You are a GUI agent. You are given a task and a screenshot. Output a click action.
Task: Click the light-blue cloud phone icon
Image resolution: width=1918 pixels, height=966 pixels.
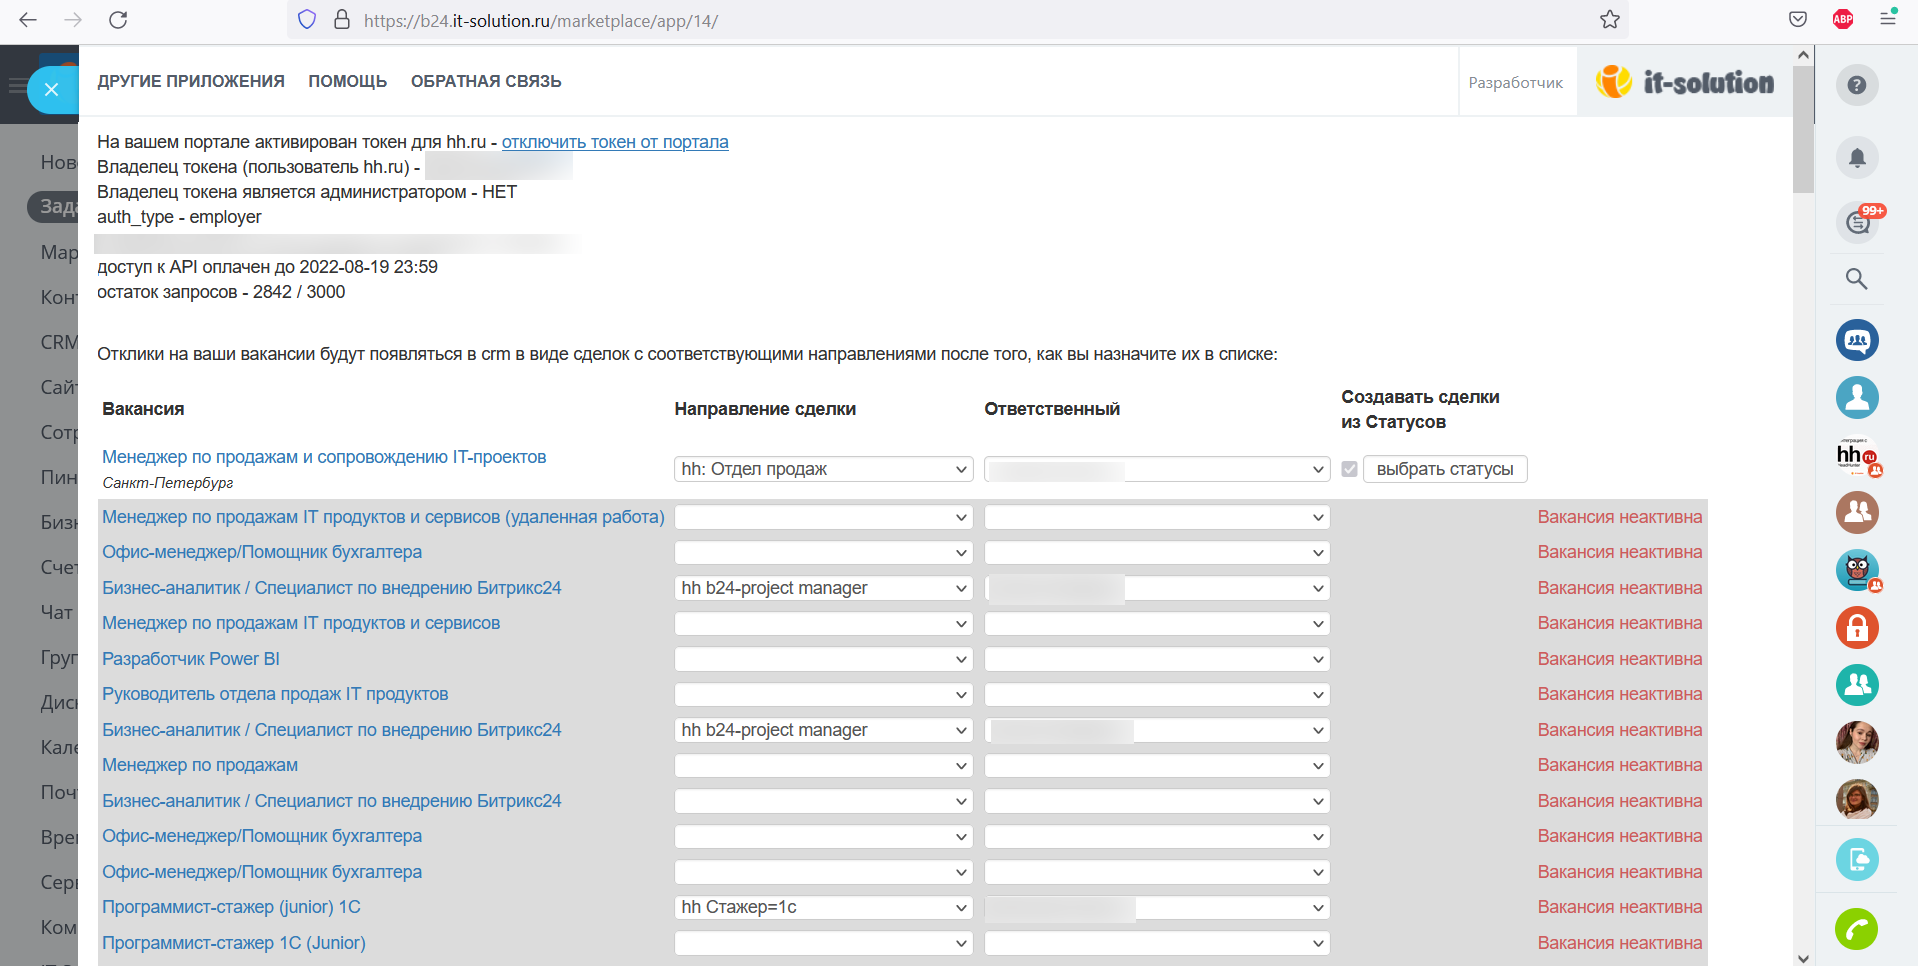[1857, 859]
